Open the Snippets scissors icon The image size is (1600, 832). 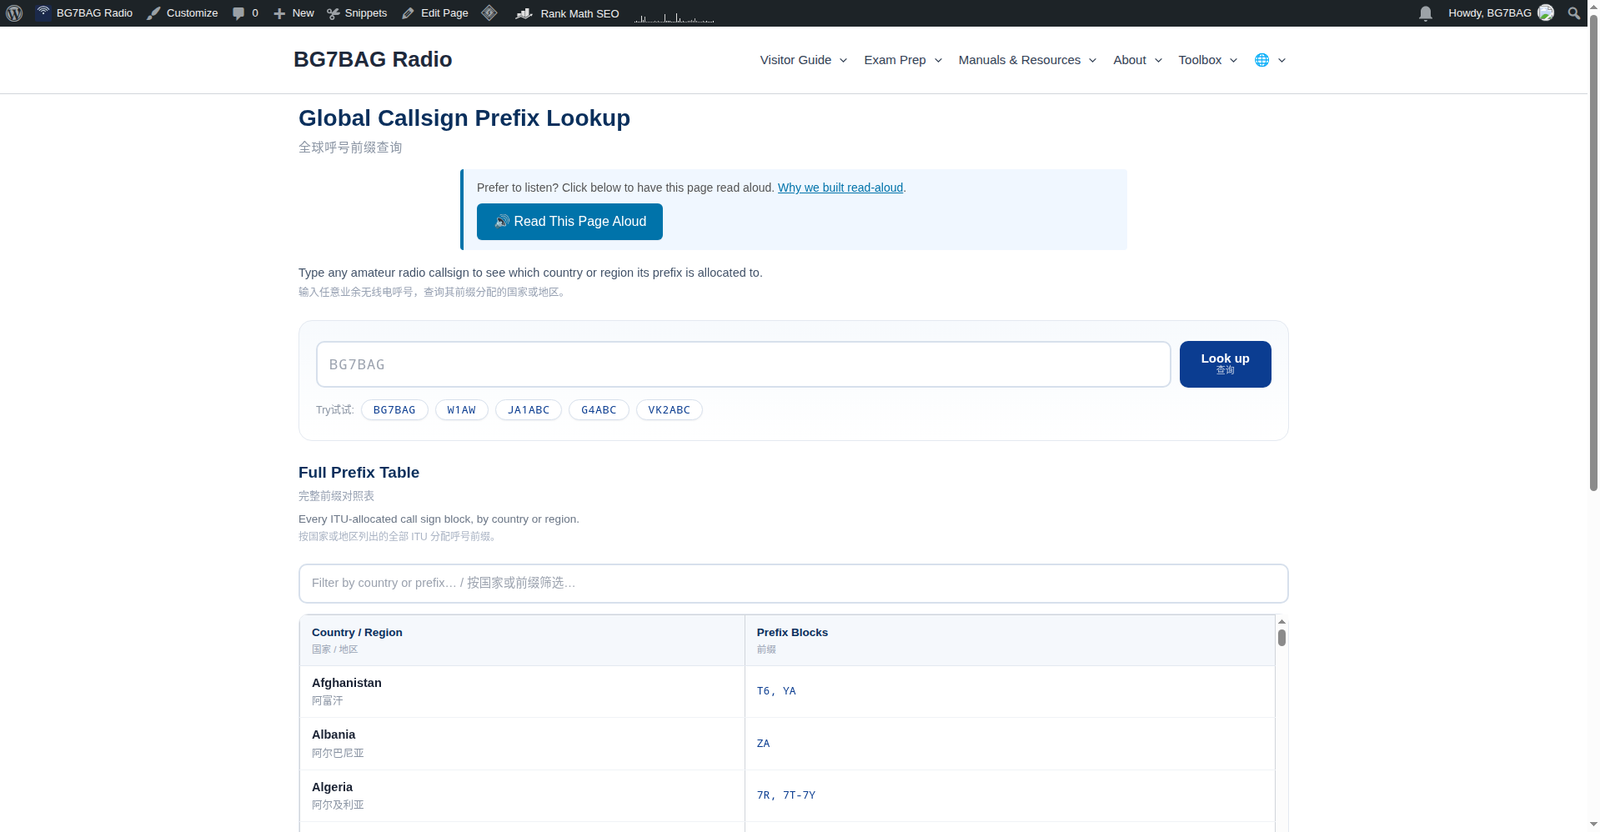pyautogui.click(x=333, y=13)
